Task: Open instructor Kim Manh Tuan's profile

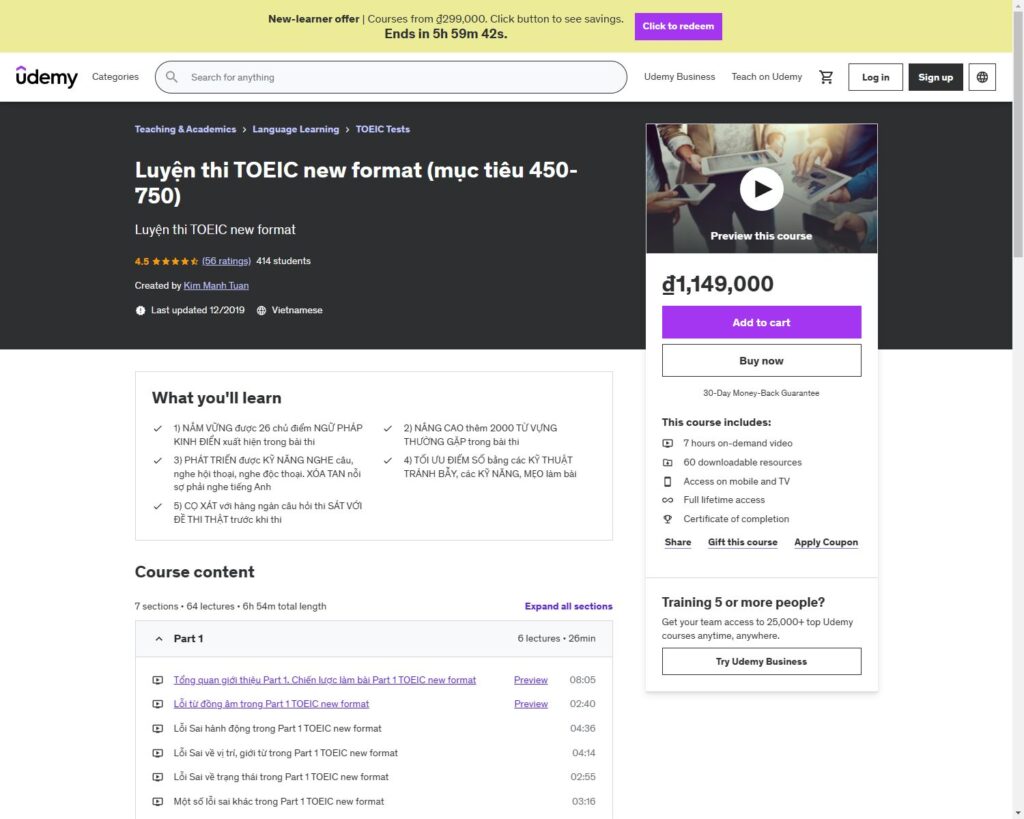Action: (216, 286)
